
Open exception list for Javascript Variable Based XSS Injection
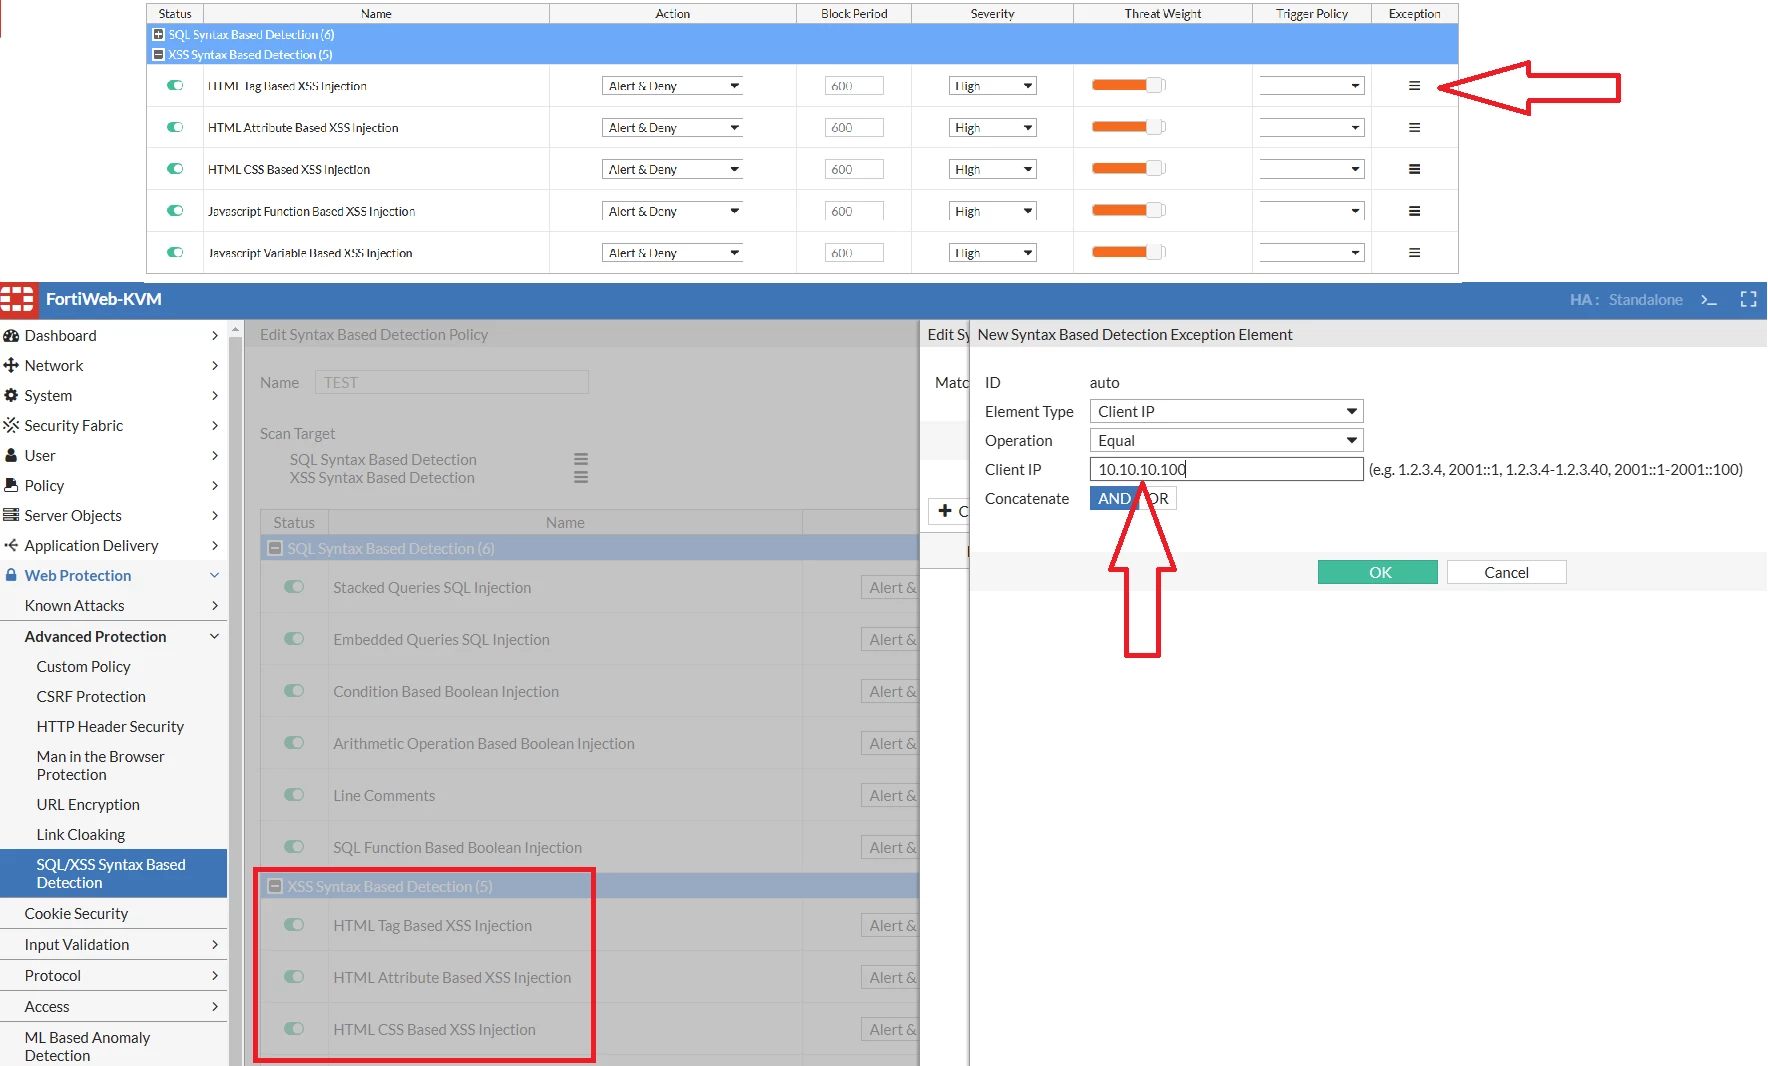(x=1414, y=253)
